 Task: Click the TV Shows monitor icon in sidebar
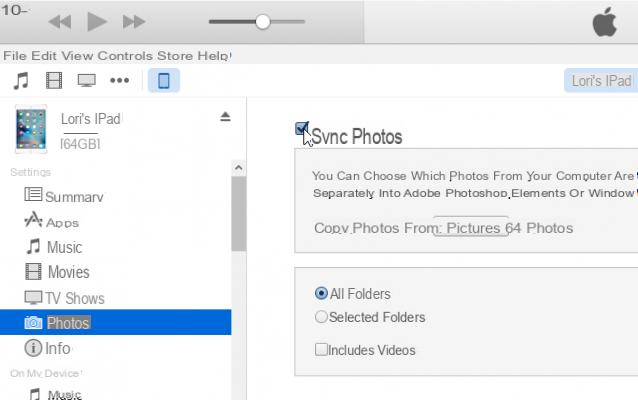point(33,297)
